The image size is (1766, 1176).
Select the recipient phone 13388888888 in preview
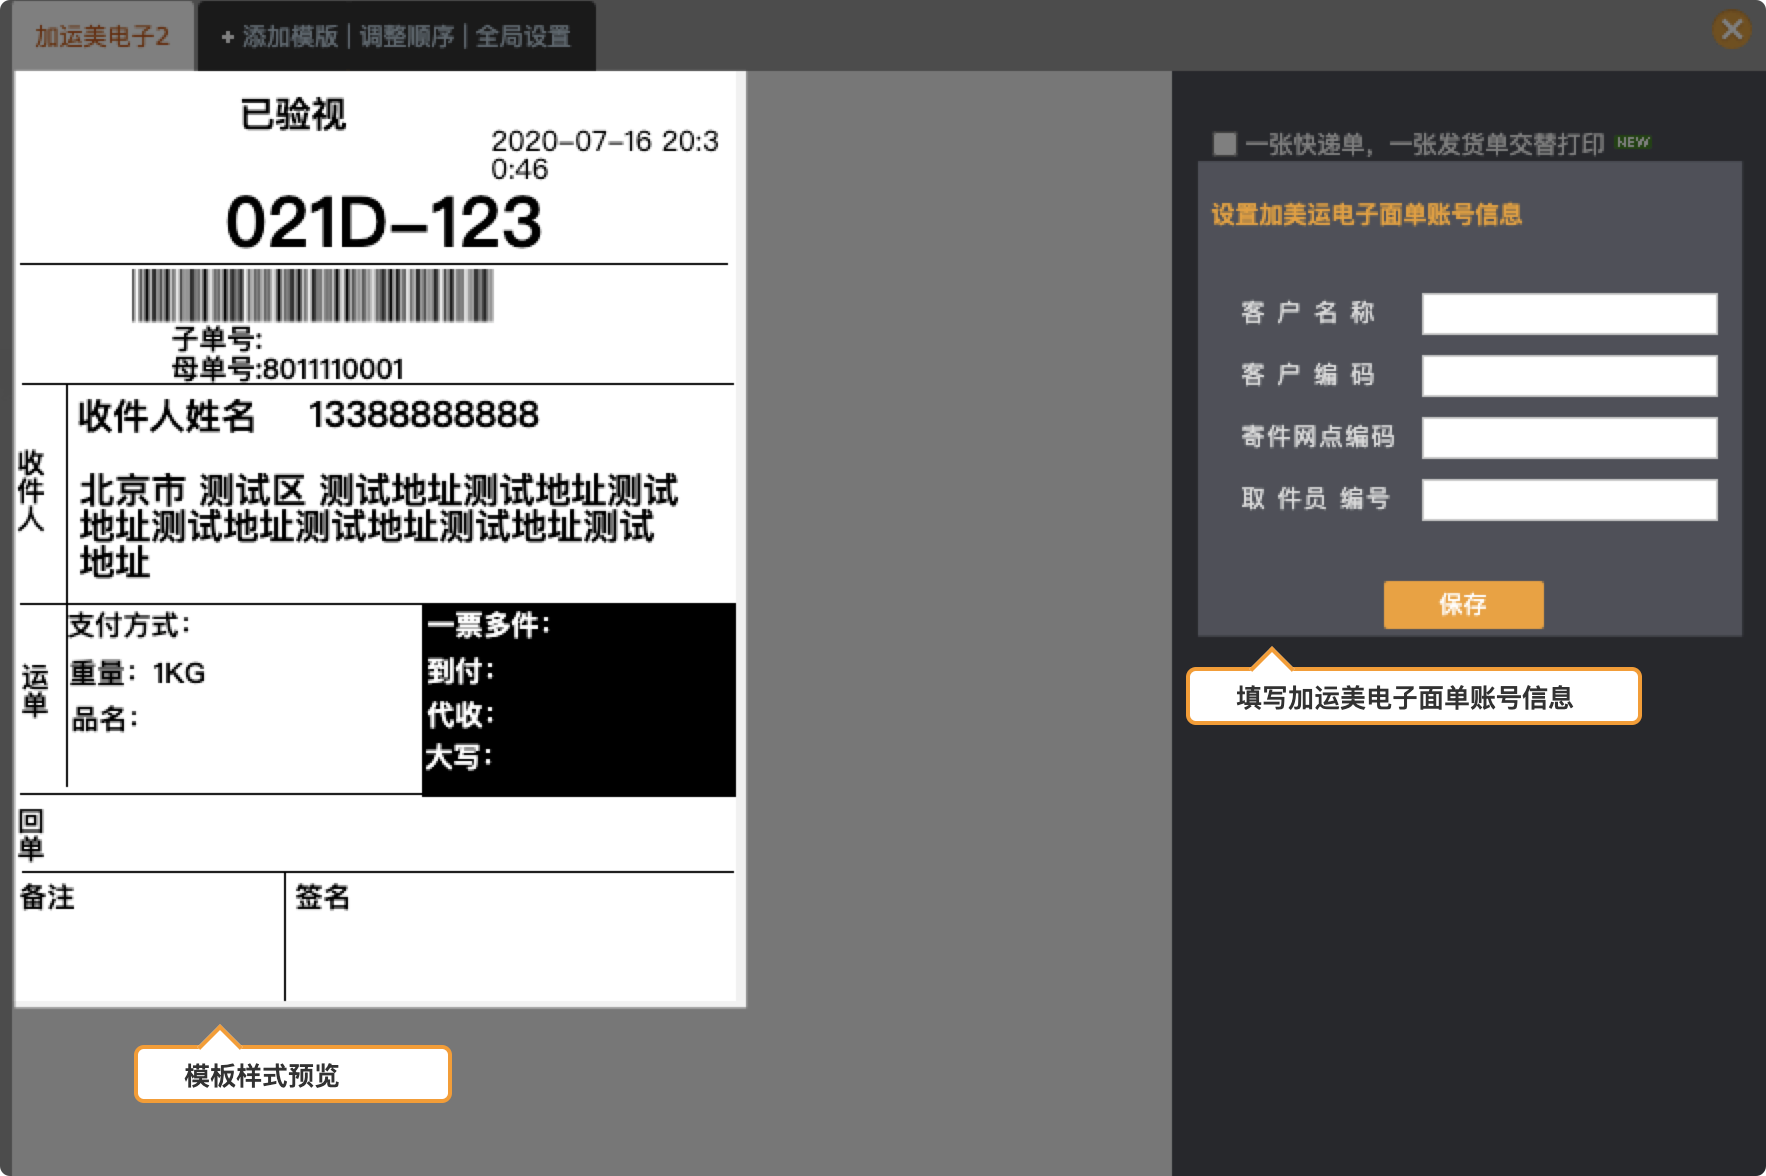click(423, 415)
